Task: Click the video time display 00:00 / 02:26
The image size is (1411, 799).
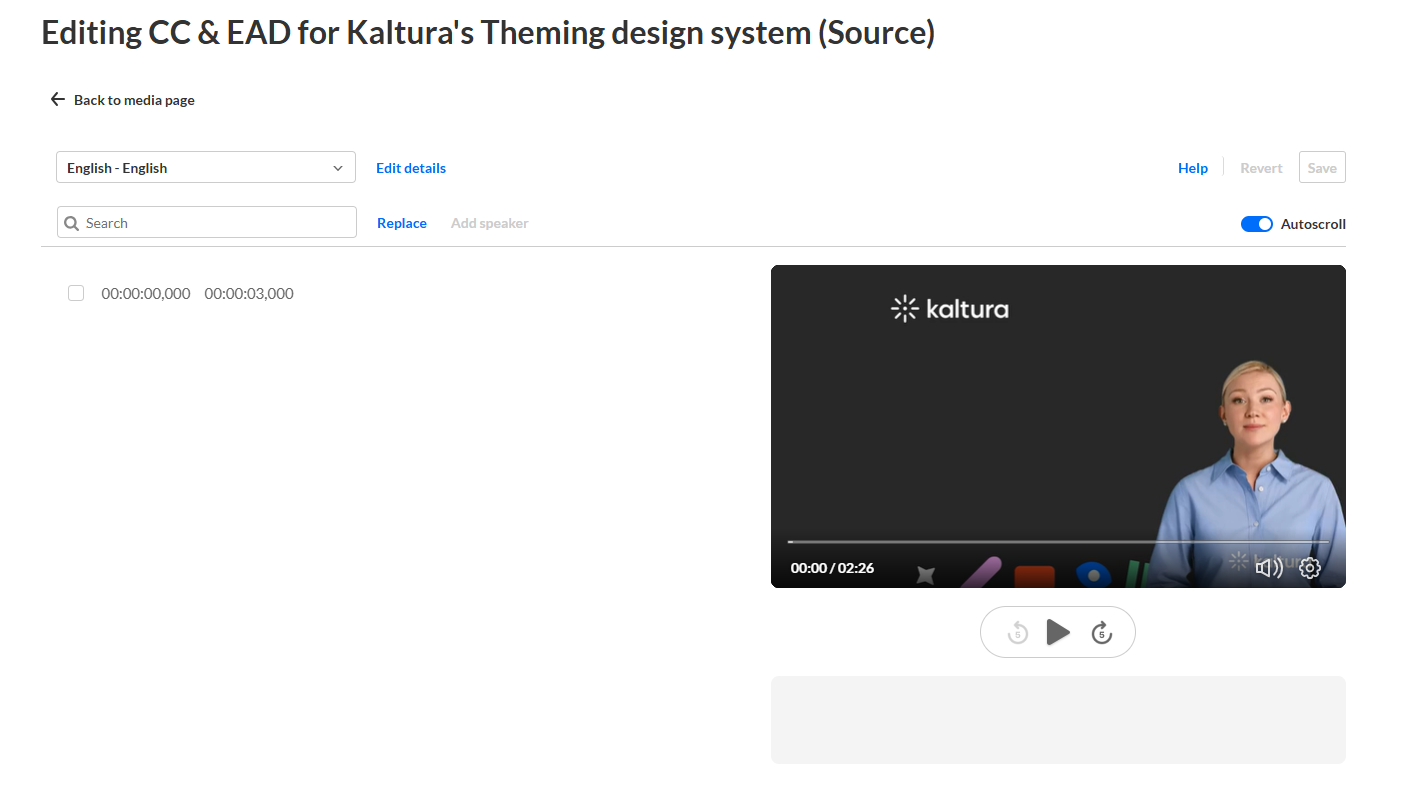Action: pos(832,568)
